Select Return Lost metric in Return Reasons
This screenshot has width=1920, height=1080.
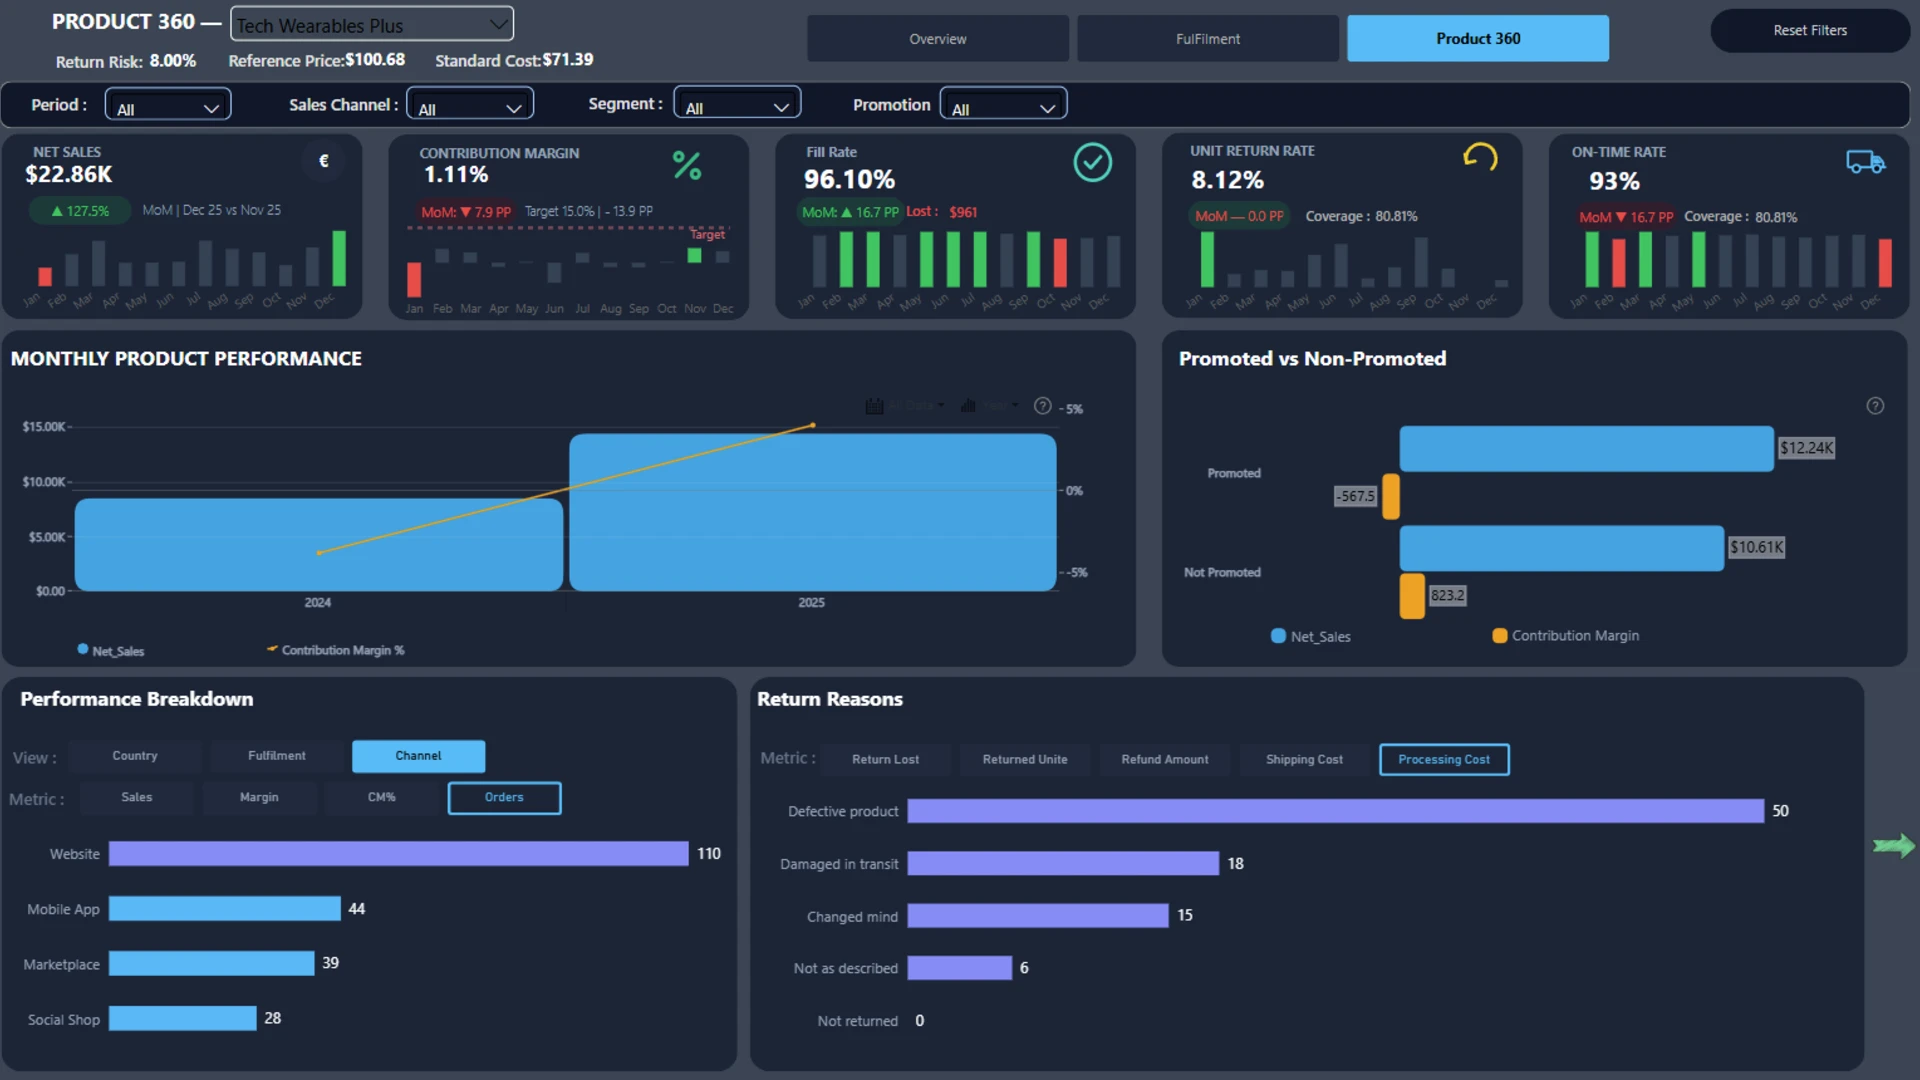(x=885, y=760)
